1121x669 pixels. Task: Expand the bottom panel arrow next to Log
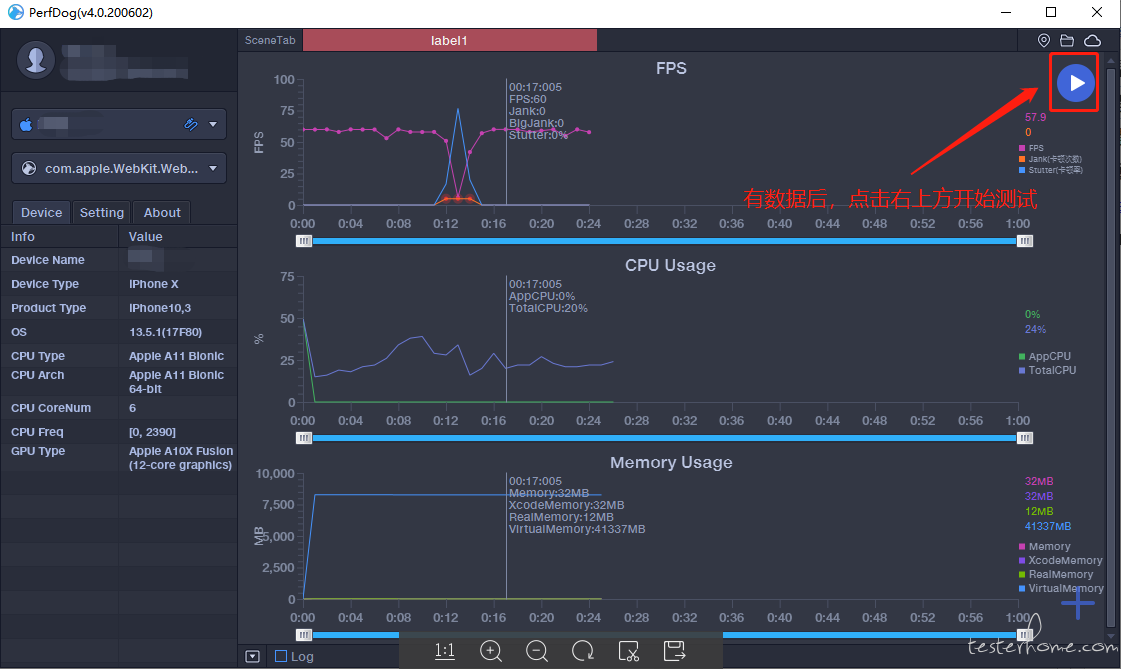click(x=252, y=656)
